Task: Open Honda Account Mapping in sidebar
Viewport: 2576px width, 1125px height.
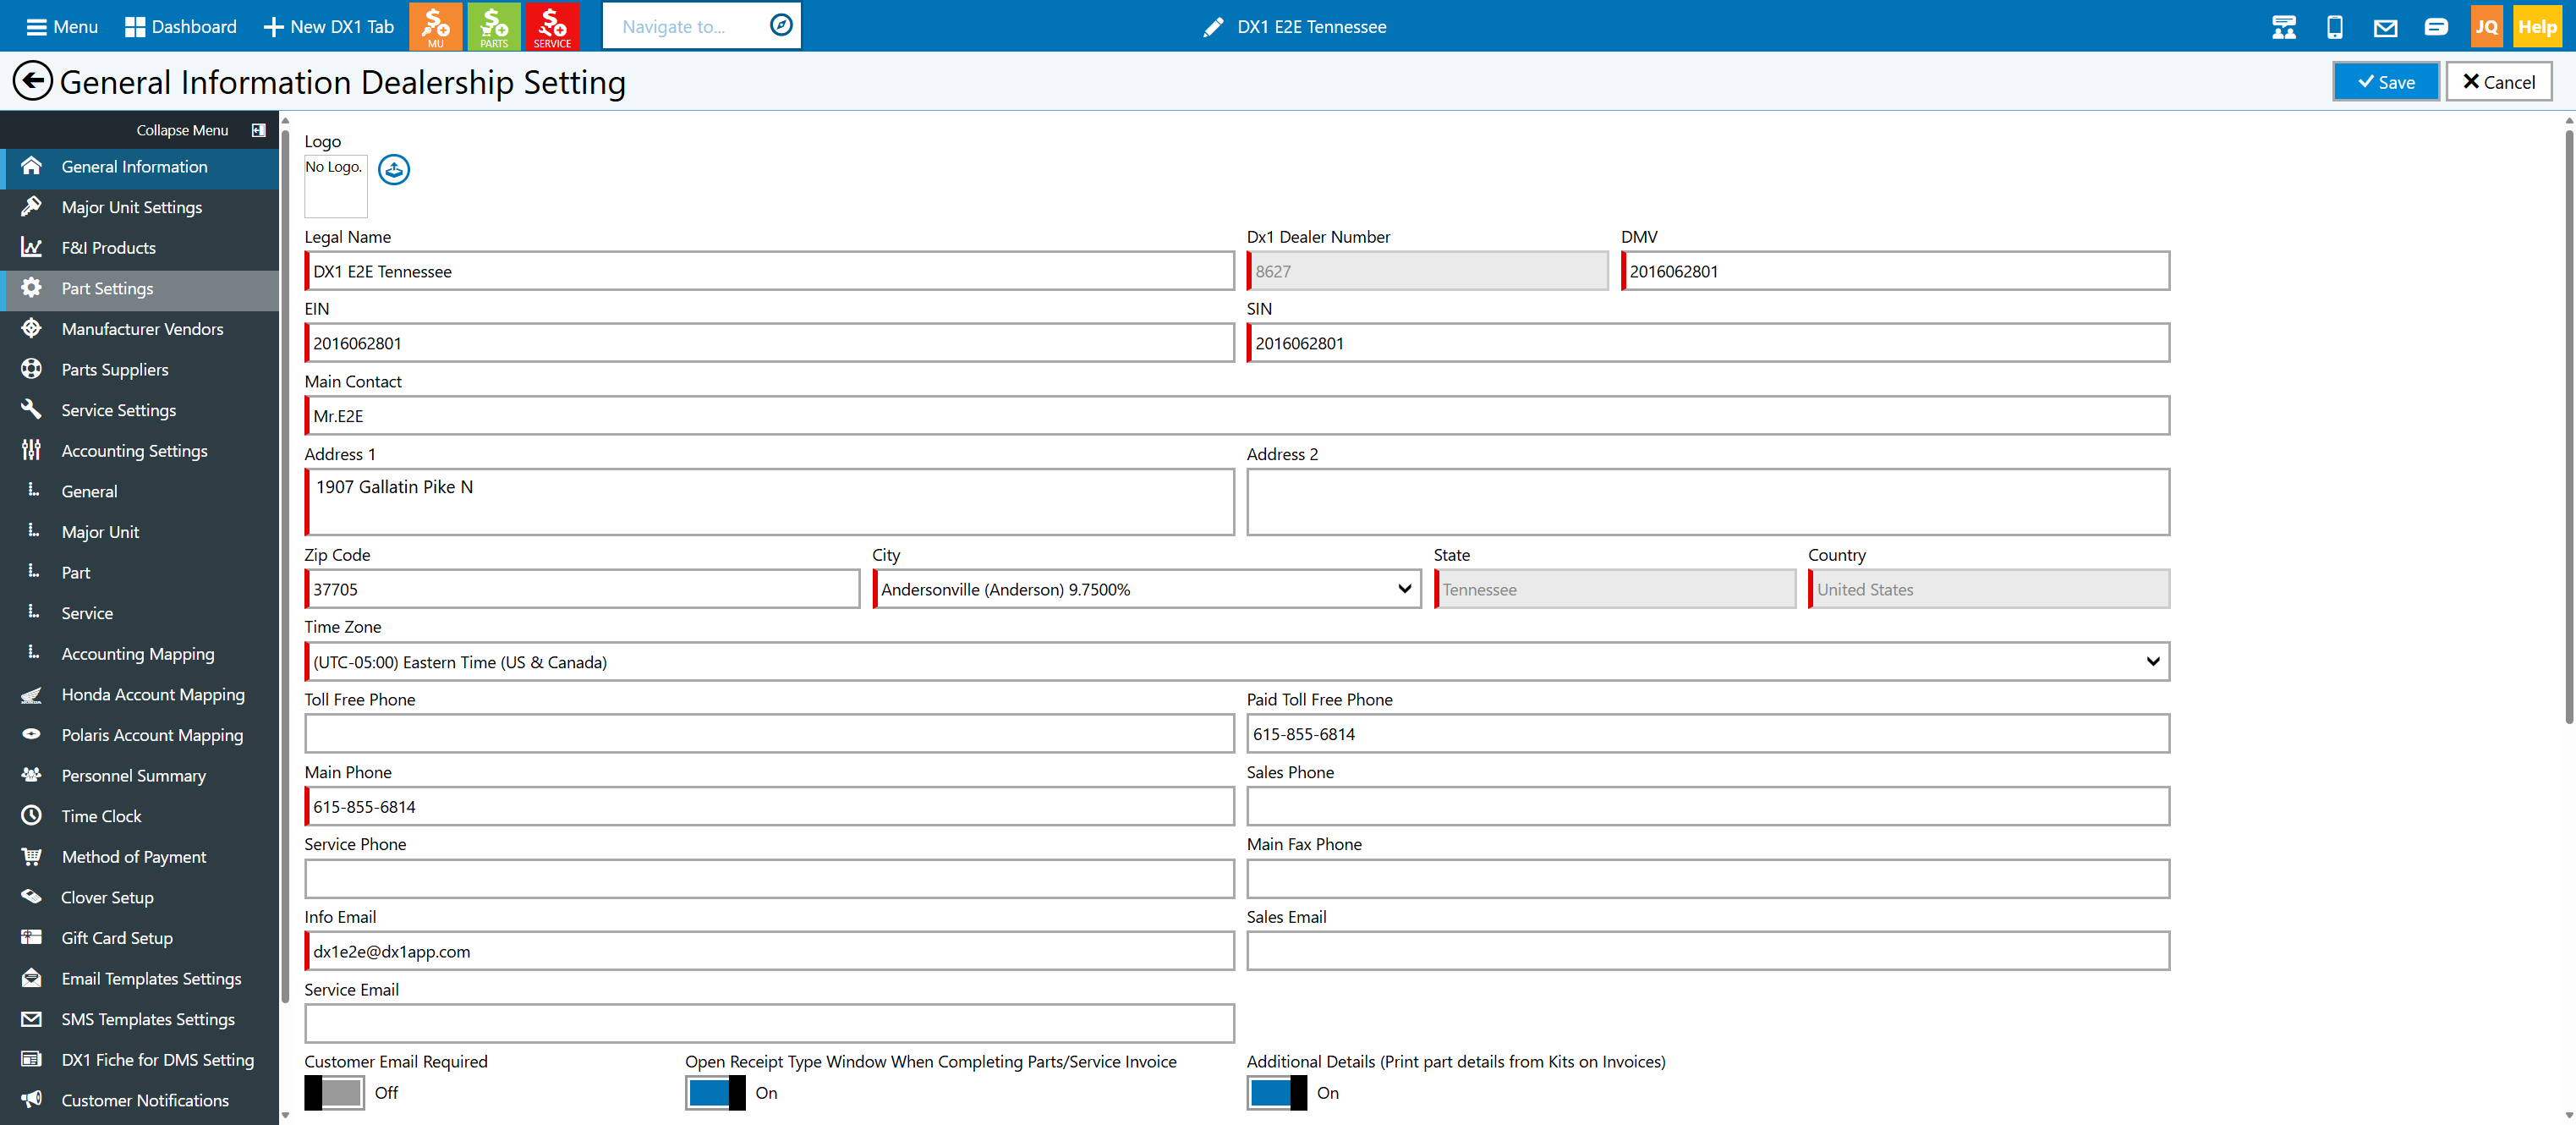Action: [139, 694]
